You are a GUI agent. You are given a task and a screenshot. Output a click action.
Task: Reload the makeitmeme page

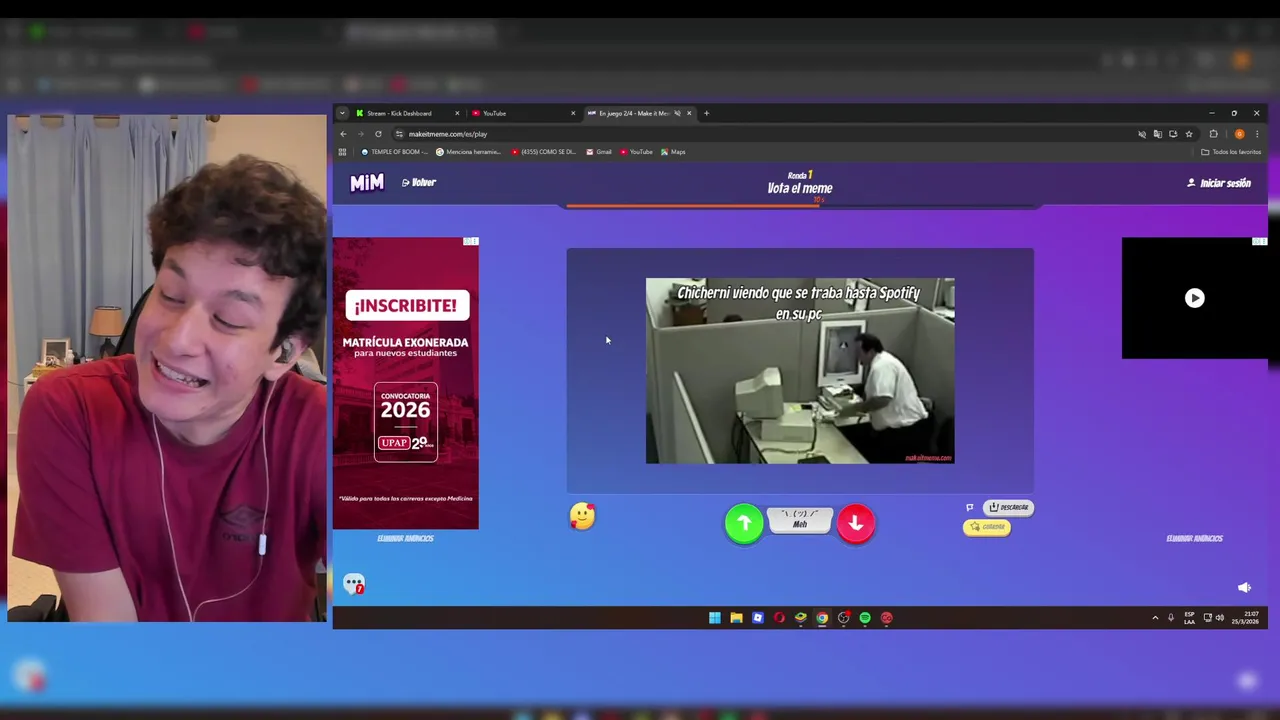(378, 134)
